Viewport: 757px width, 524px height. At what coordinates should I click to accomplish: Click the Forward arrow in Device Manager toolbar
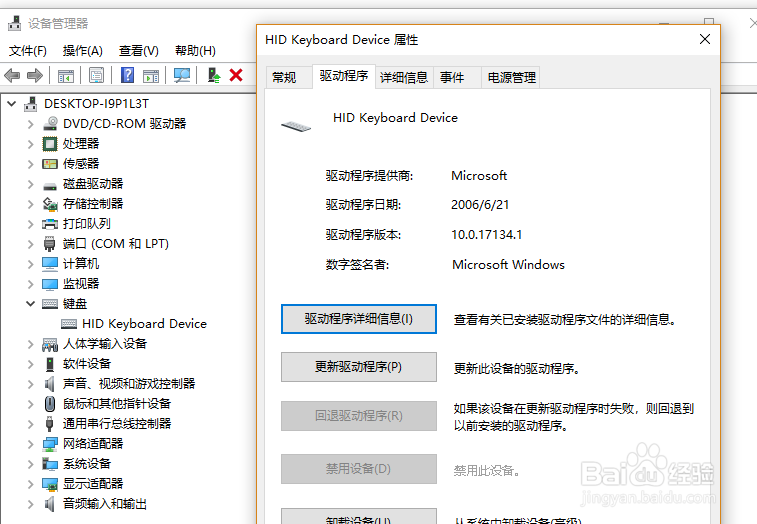pos(35,75)
